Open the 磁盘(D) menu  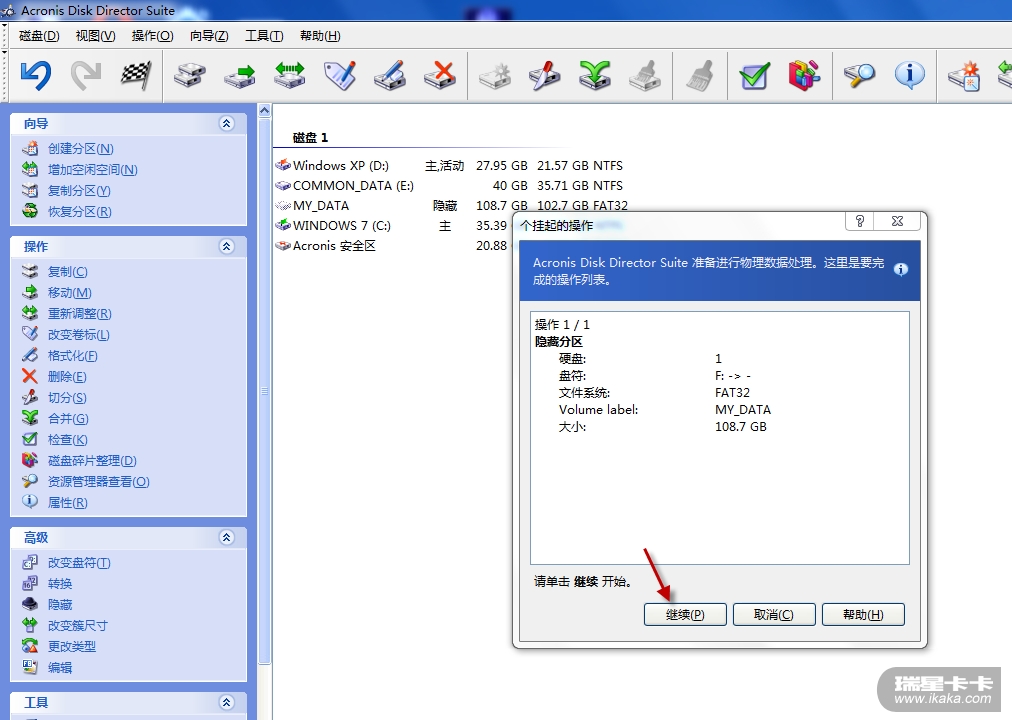39,35
